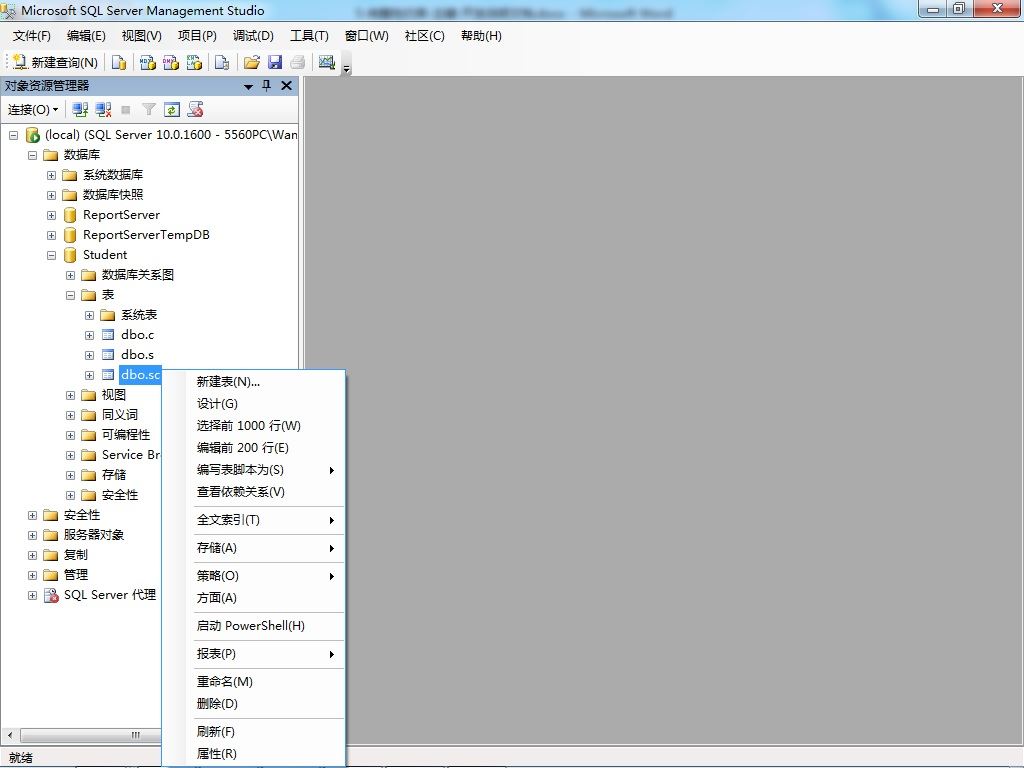The height and width of the screenshot is (768, 1024).
Task: Select the 视图 folder
Action: [x=113, y=395]
